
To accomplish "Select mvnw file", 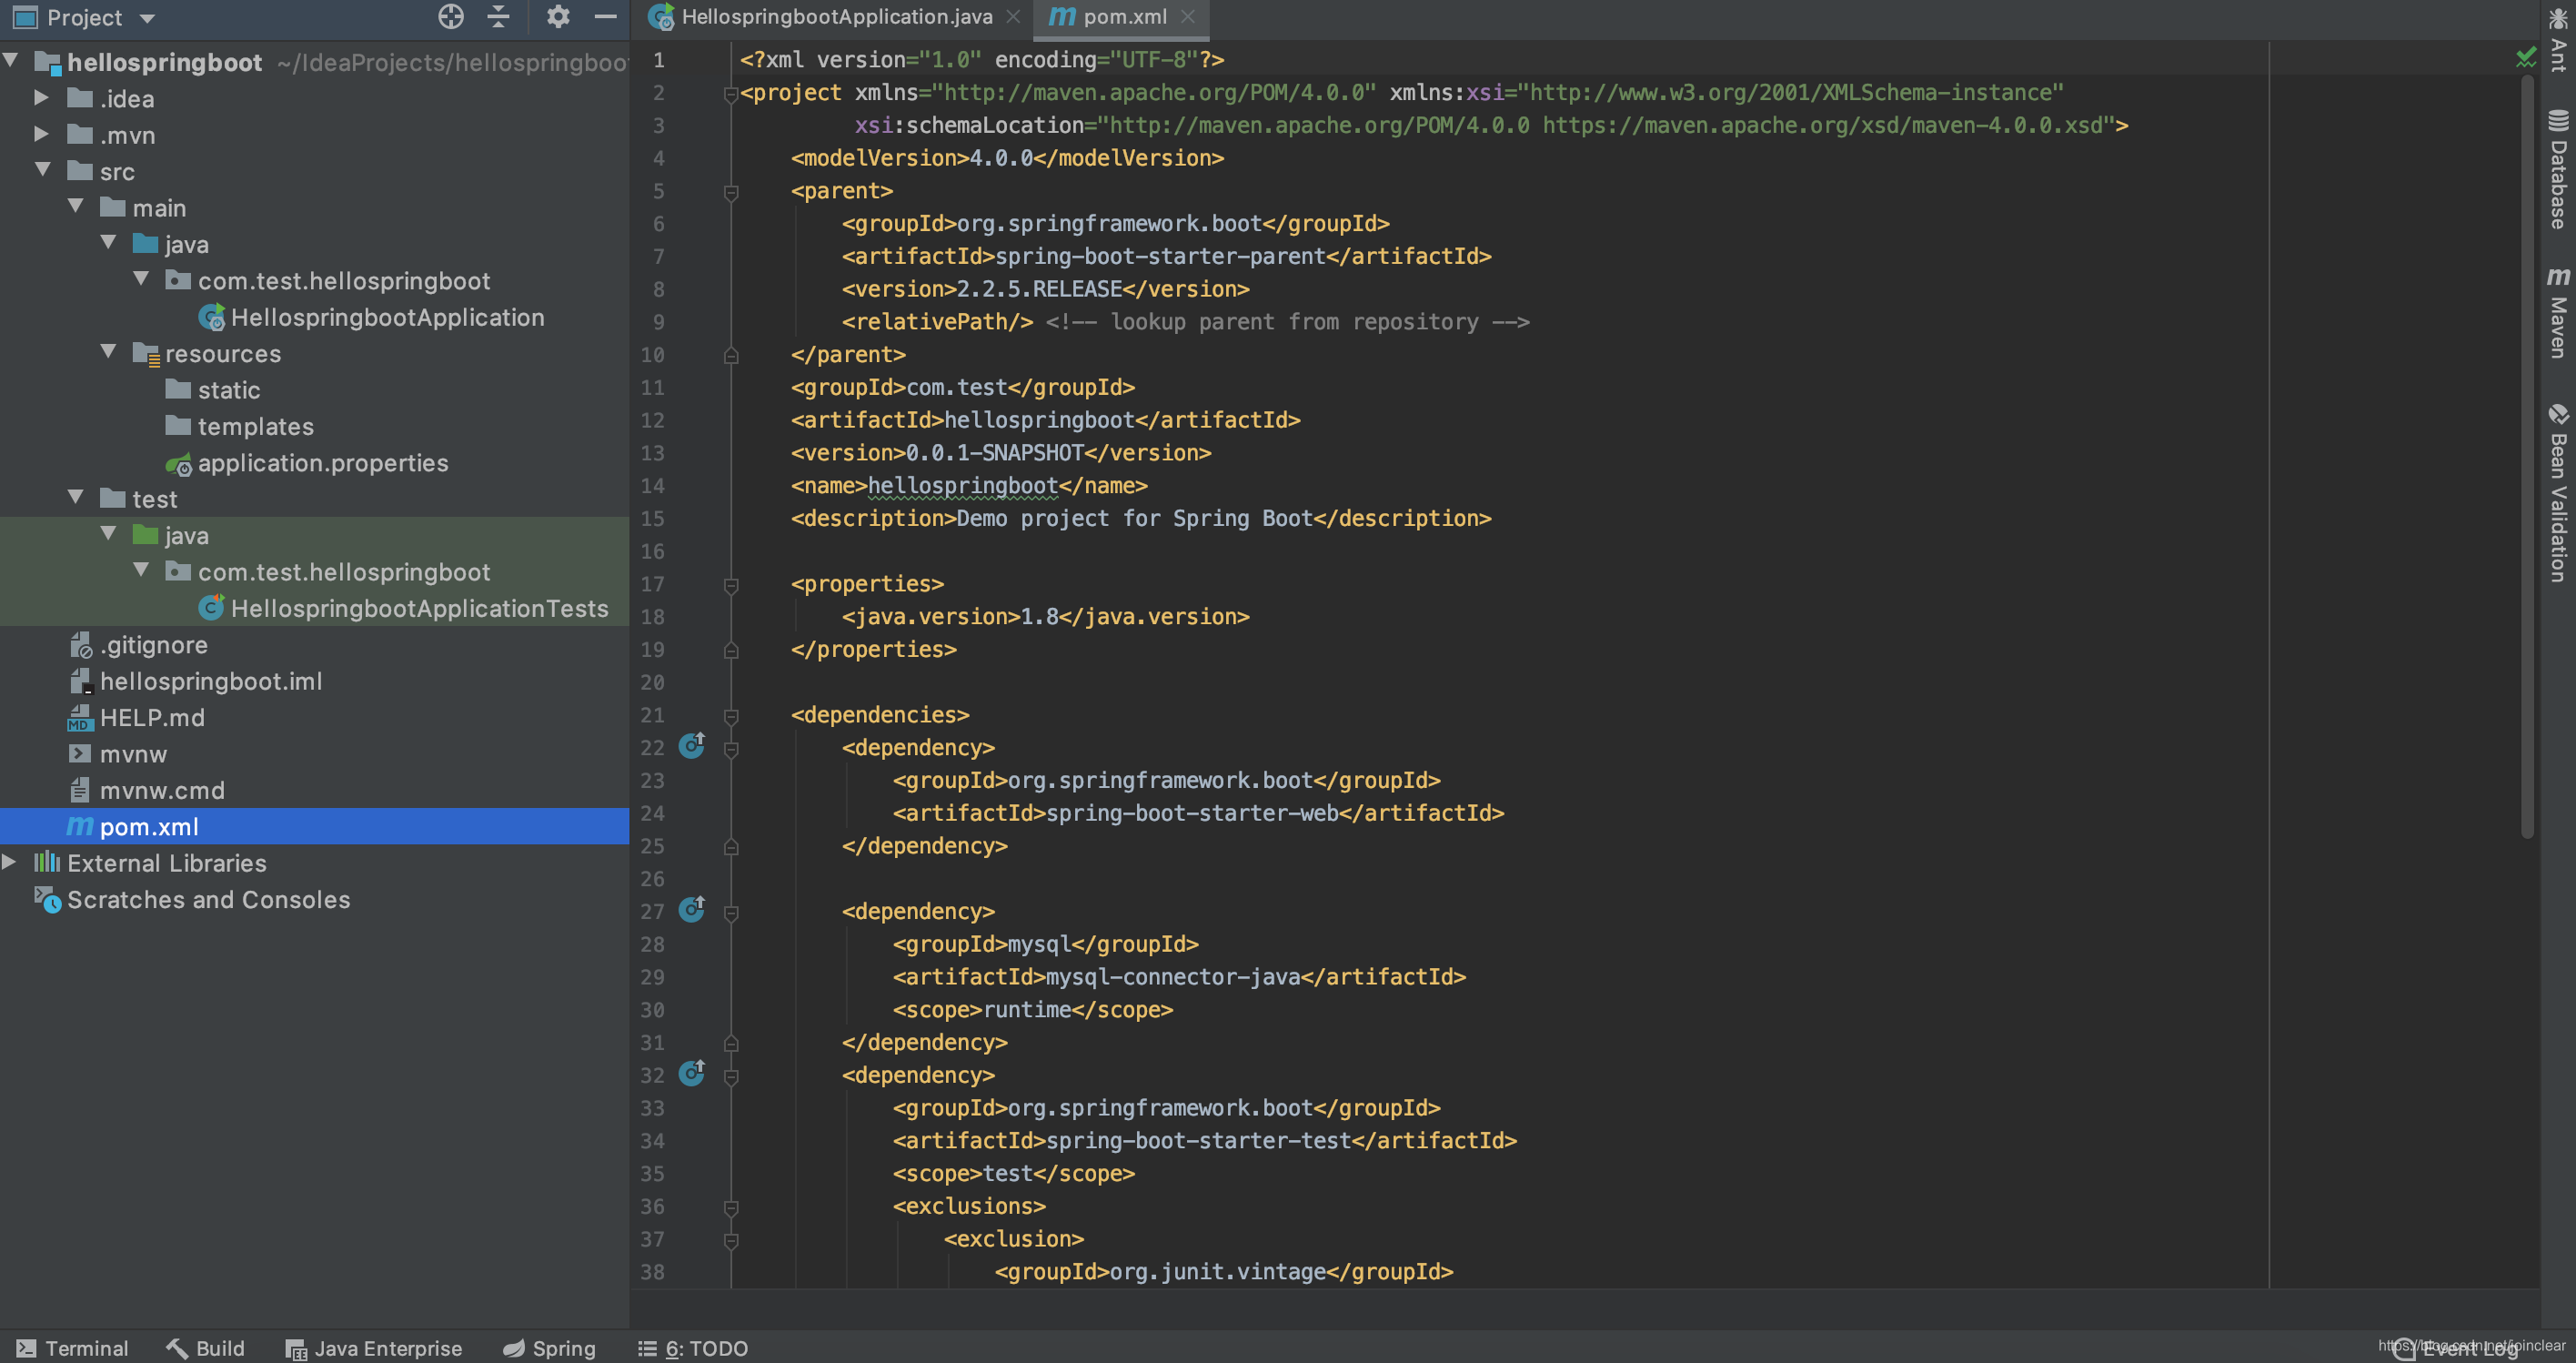I will click(132, 754).
